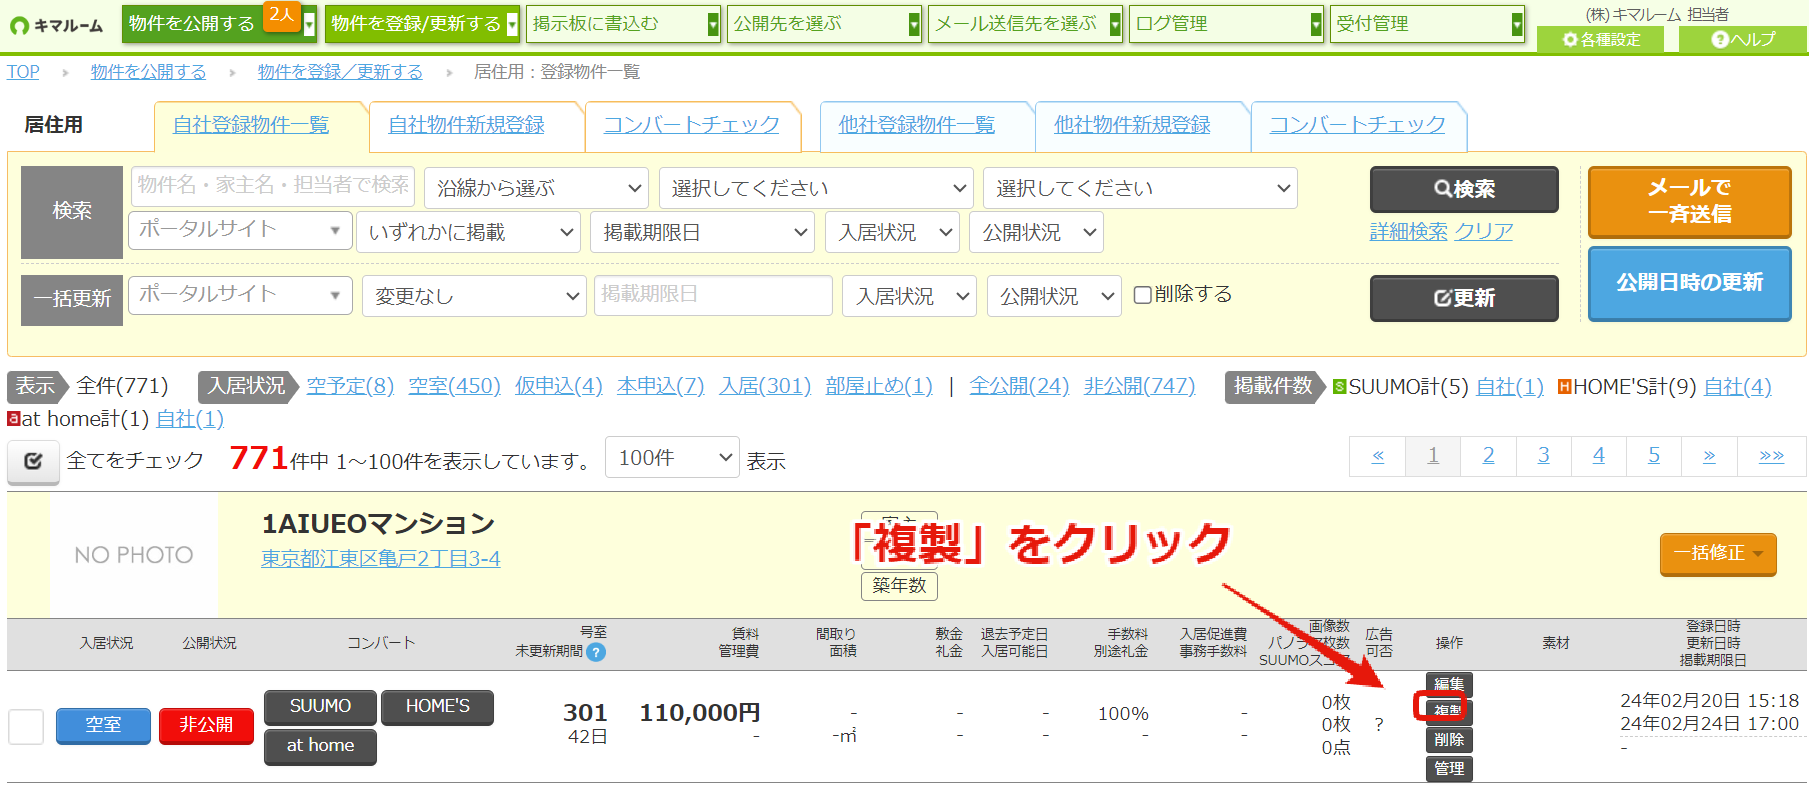This screenshot has height=801, width=1809.
Task: Open the 入居状況 dropdown in search row
Action: tap(893, 232)
